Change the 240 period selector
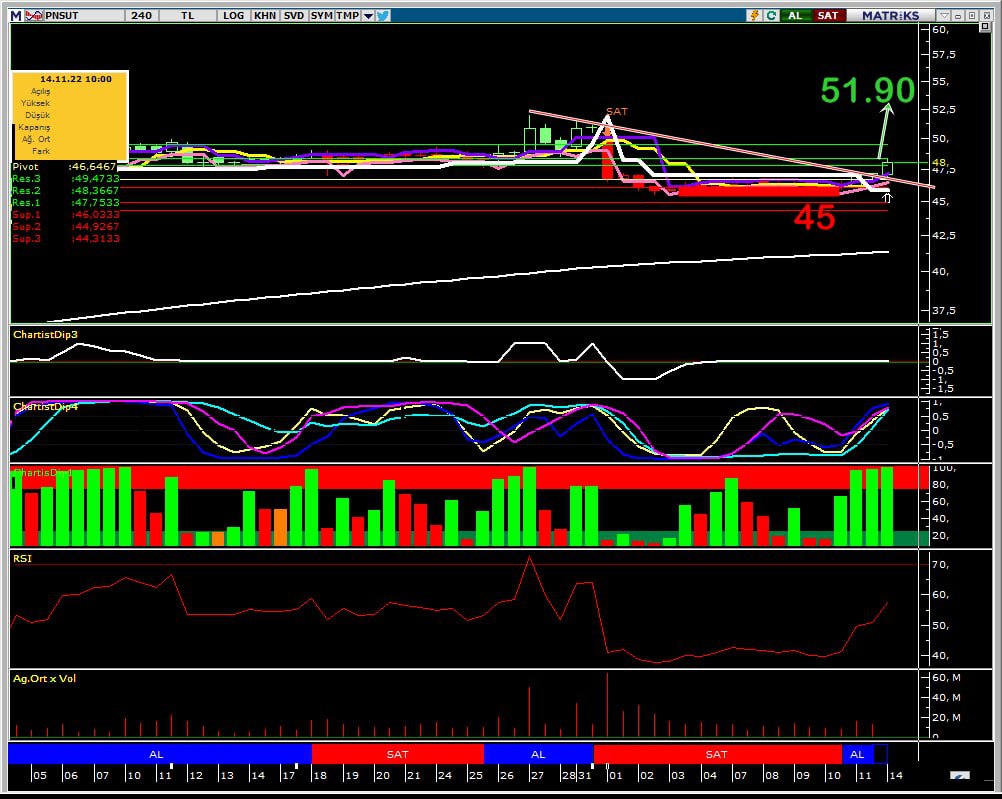This screenshot has height=799, width=1002. (x=141, y=15)
